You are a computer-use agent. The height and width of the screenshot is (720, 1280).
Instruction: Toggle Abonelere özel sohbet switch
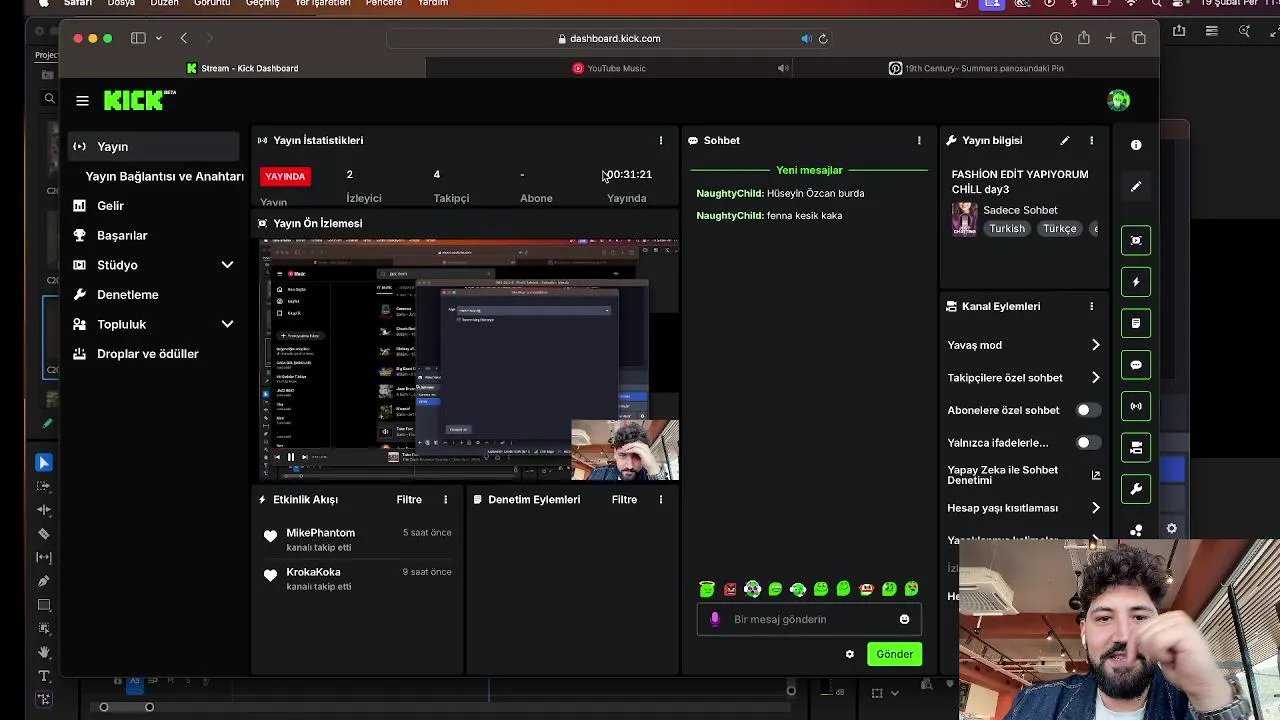1088,410
